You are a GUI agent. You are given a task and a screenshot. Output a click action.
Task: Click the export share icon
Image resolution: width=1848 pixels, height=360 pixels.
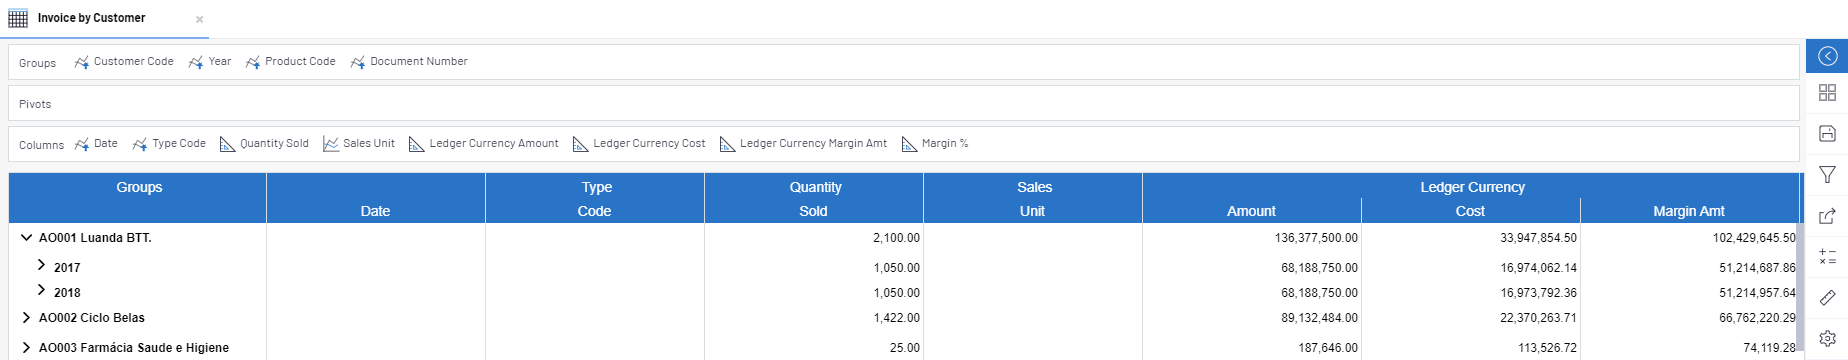[x=1827, y=216]
